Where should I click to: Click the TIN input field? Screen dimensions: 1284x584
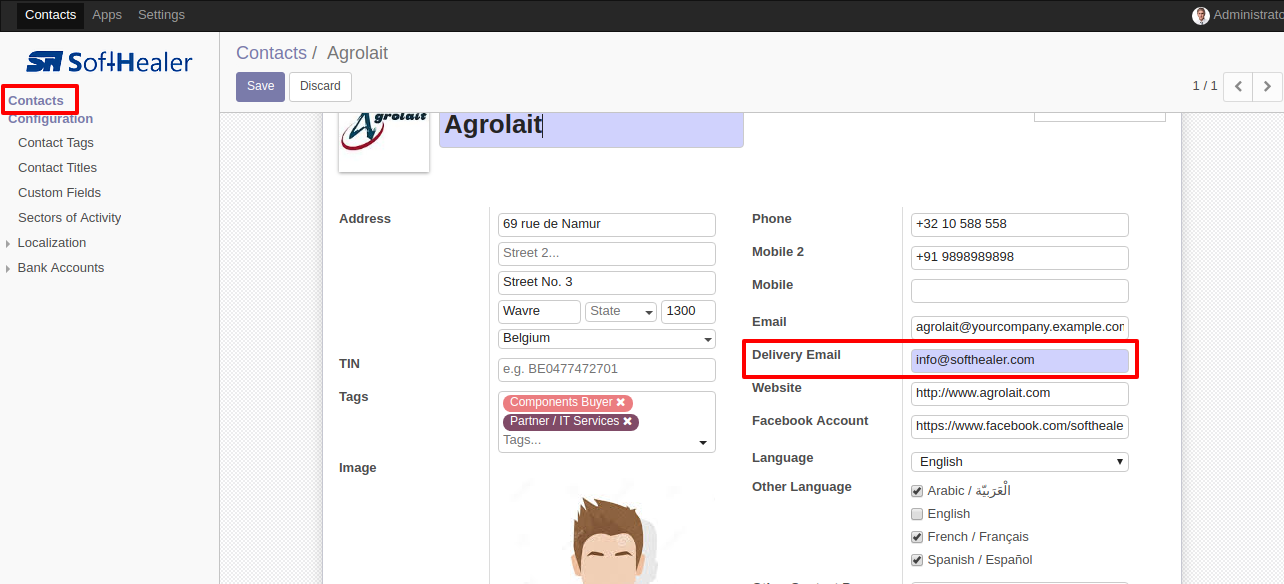[x=607, y=370]
